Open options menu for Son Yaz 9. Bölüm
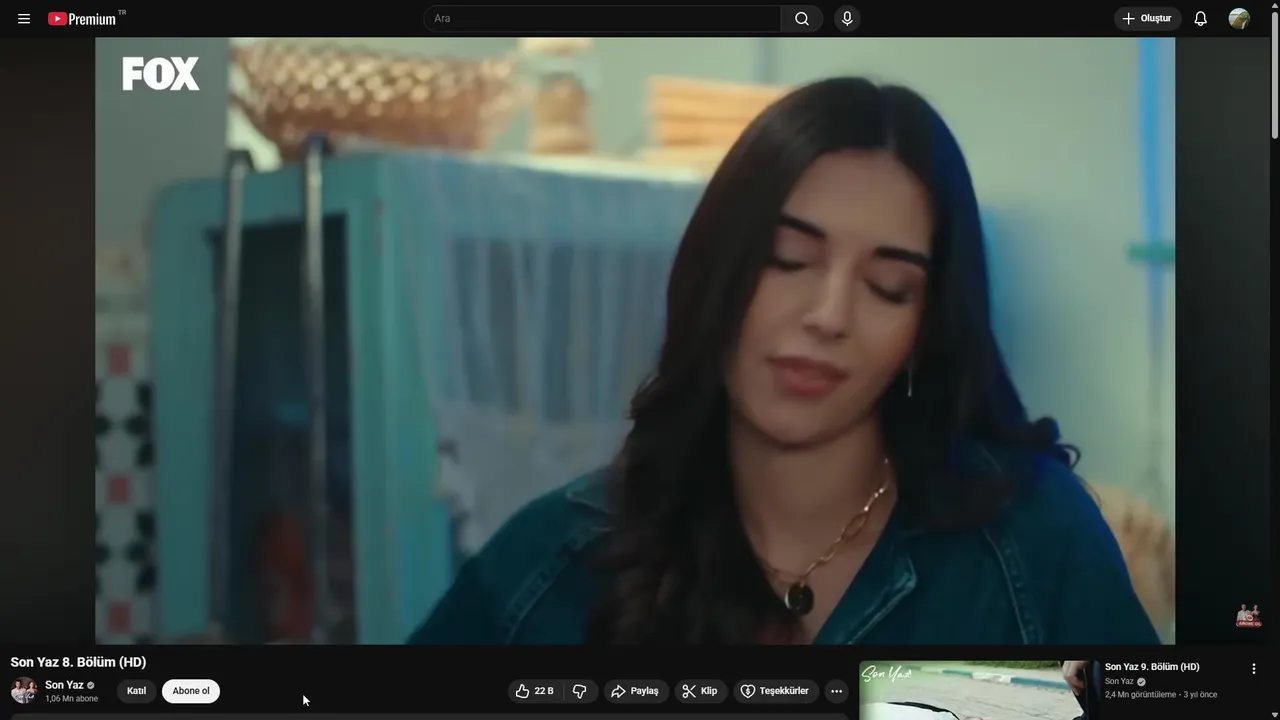The width and height of the screenshot is (1280, 720). coord(1253,669)
